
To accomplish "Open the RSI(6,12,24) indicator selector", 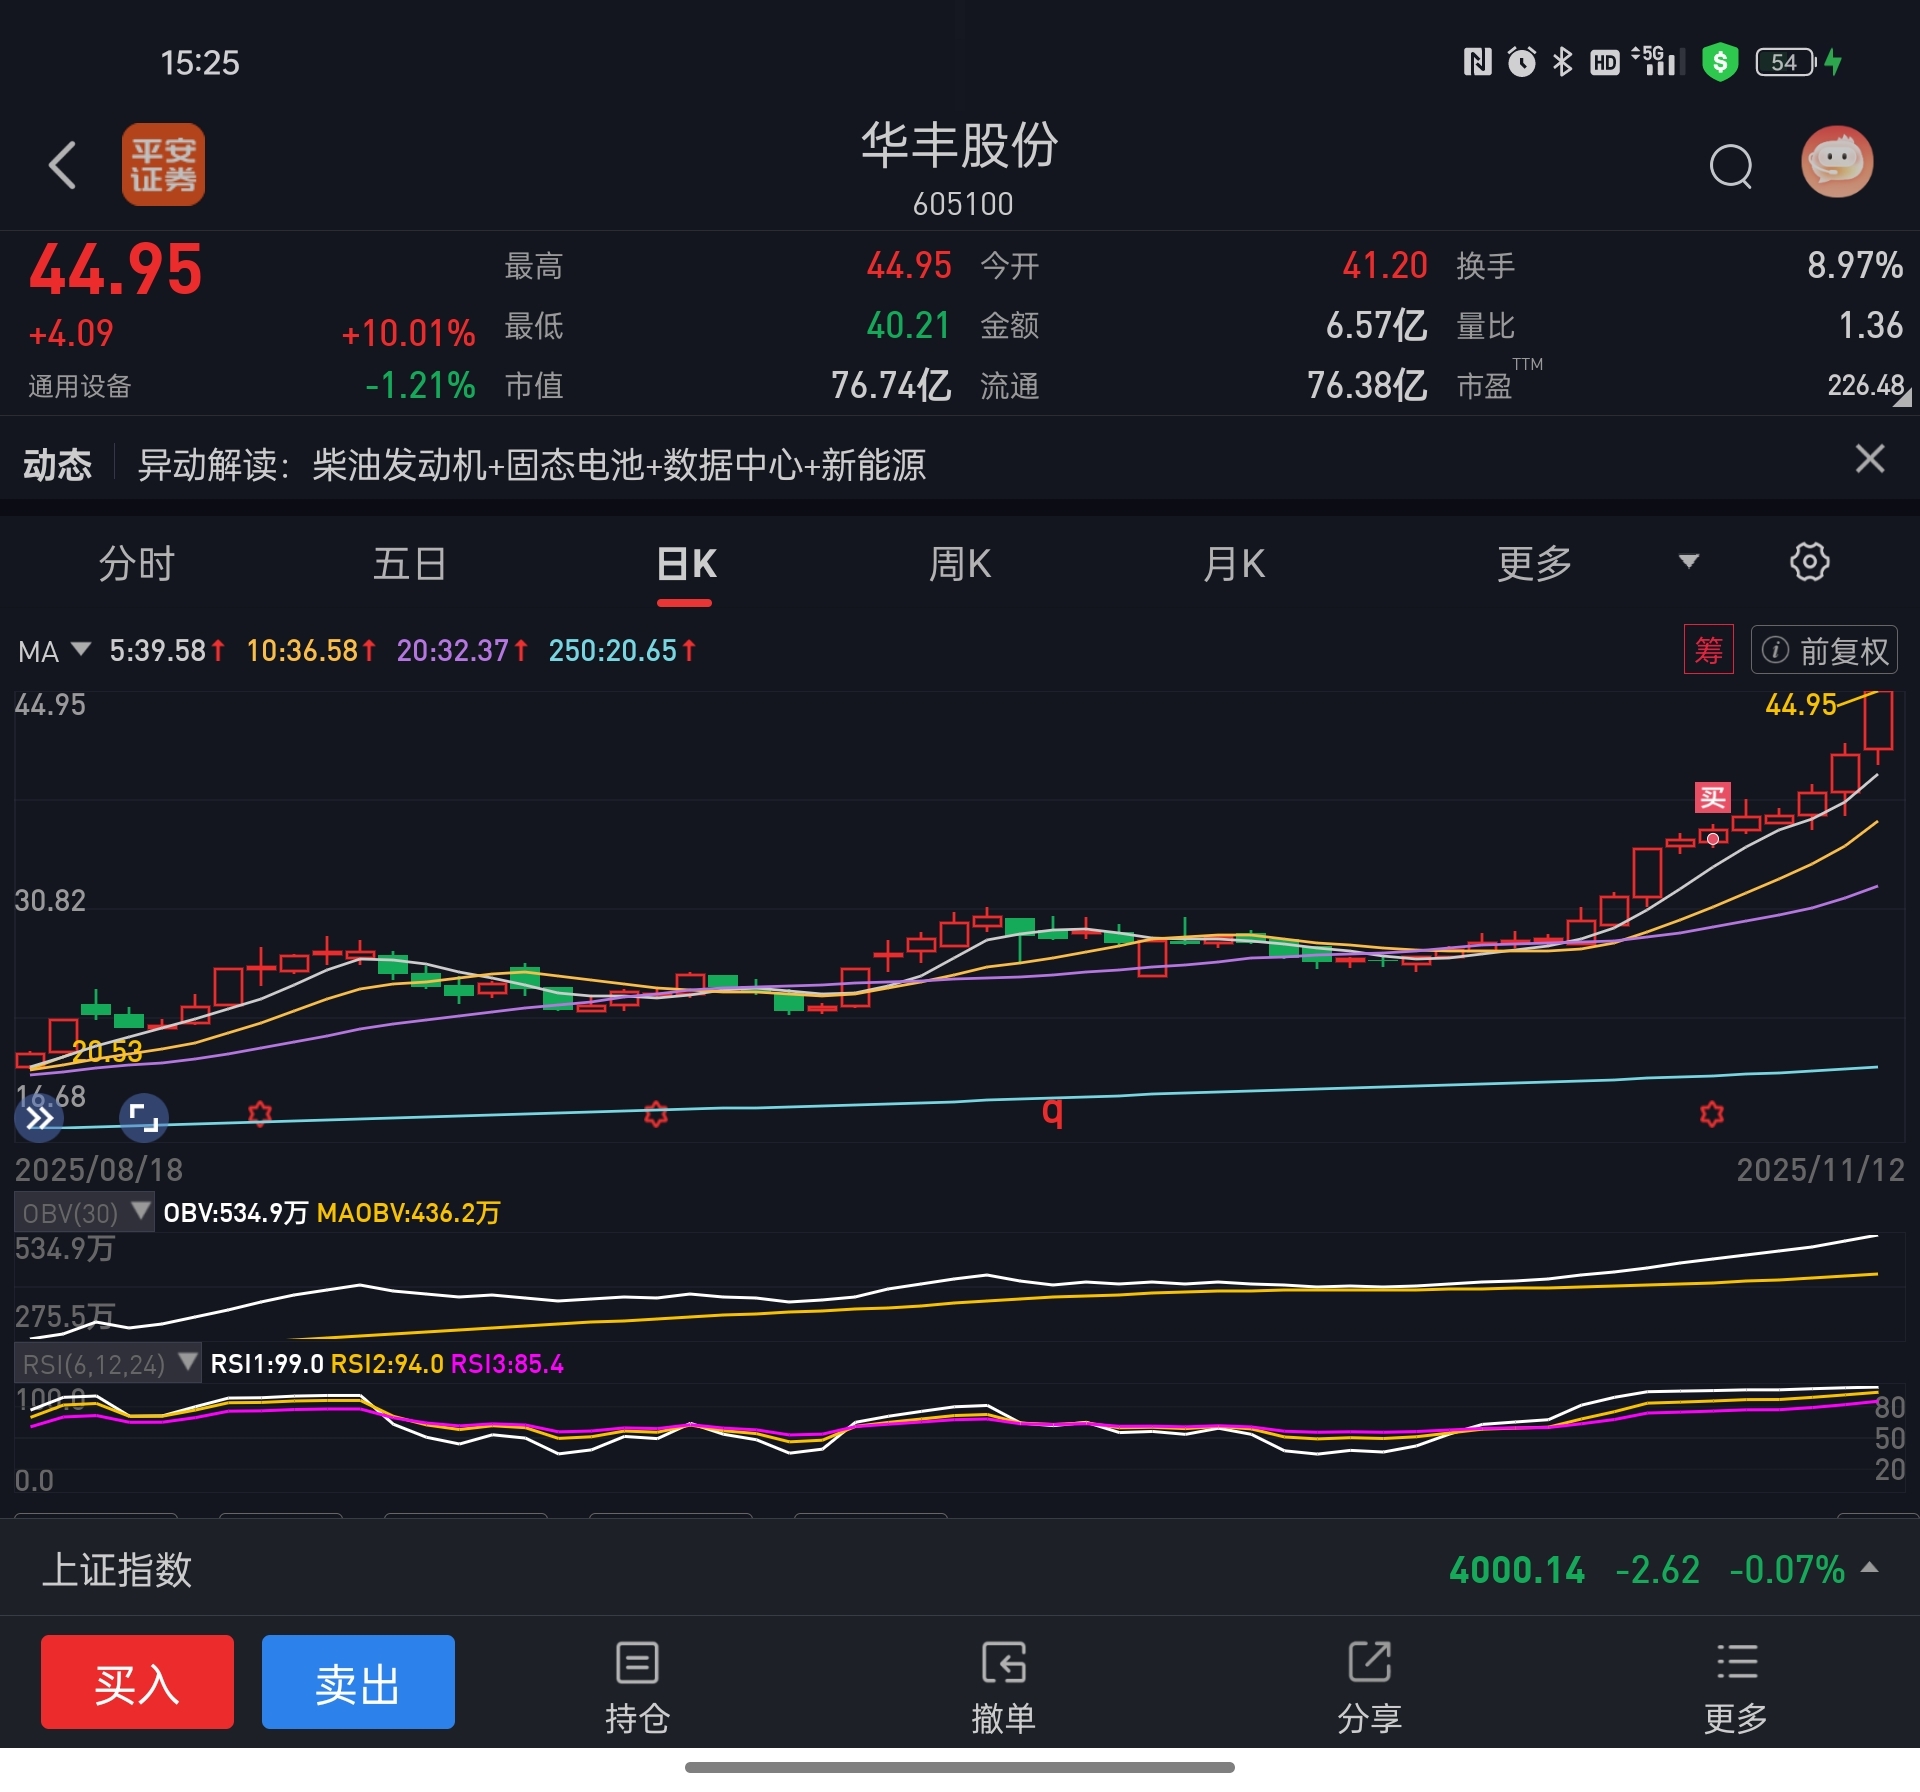I will [108, 1364].
